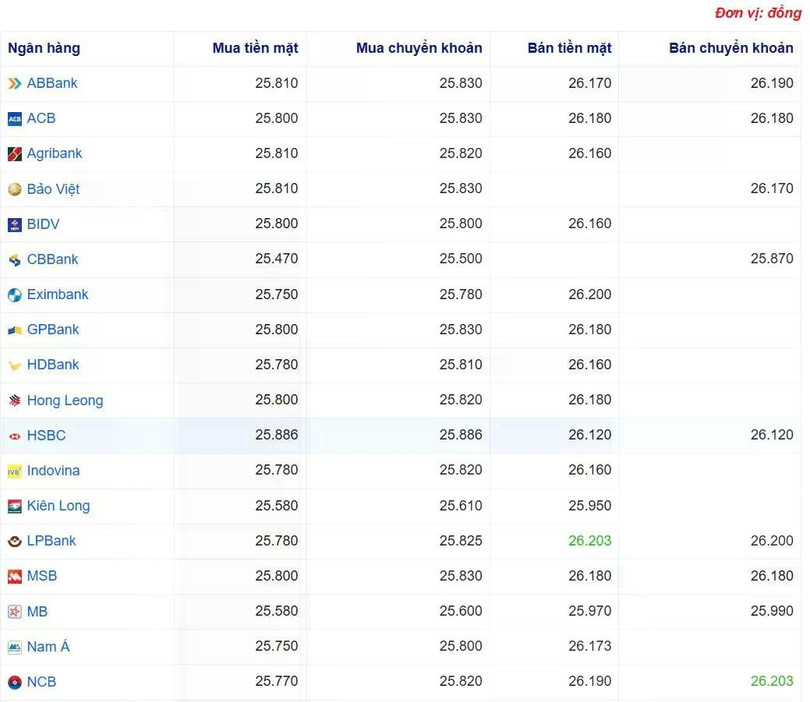Viewport: 810px width, 702px height.
Task: Visit the Nam Á link
Action: (48, 646)
